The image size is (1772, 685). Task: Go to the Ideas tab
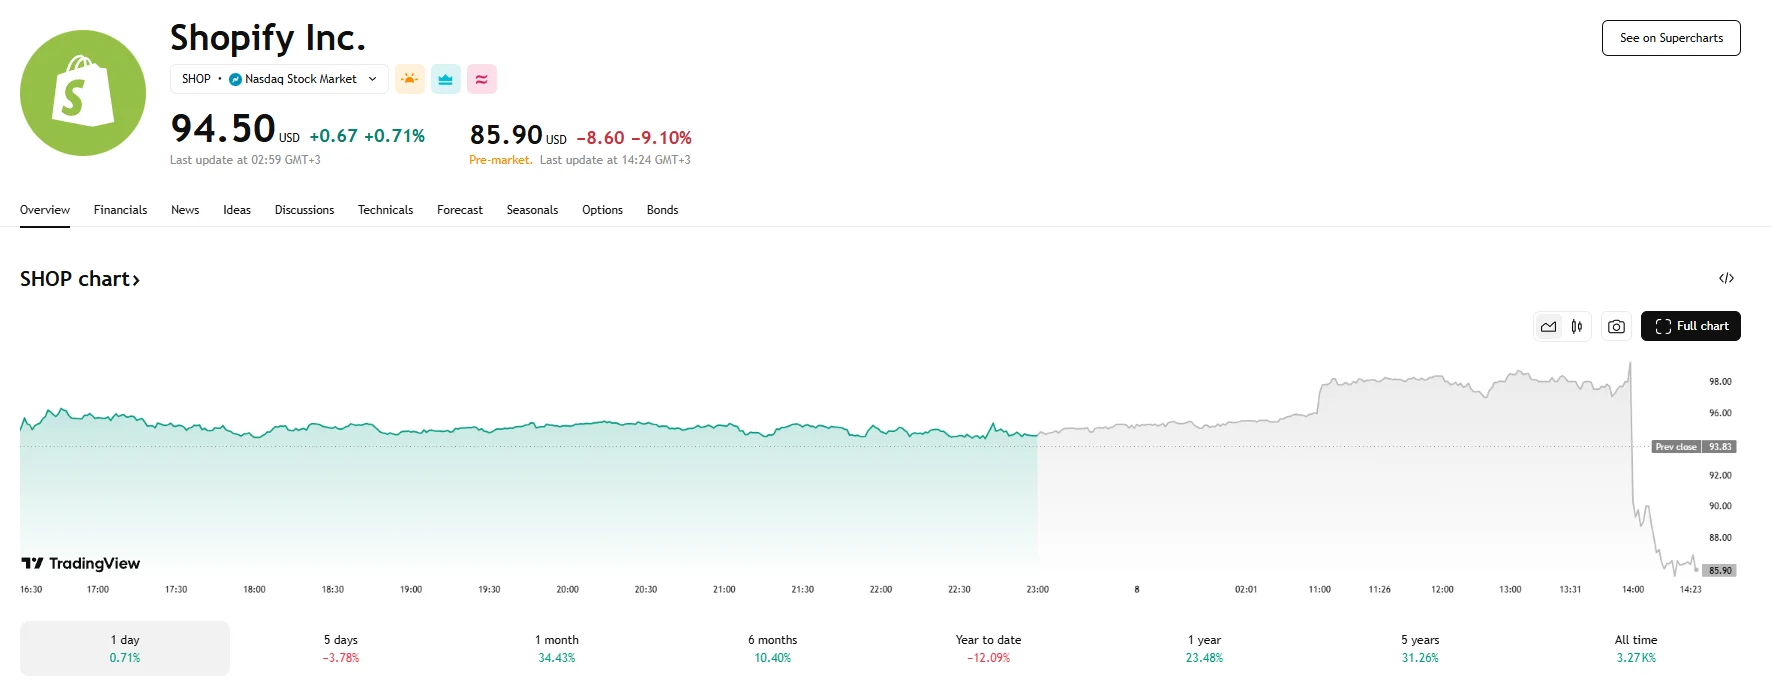pyautogui.click(x=237, y=210)
